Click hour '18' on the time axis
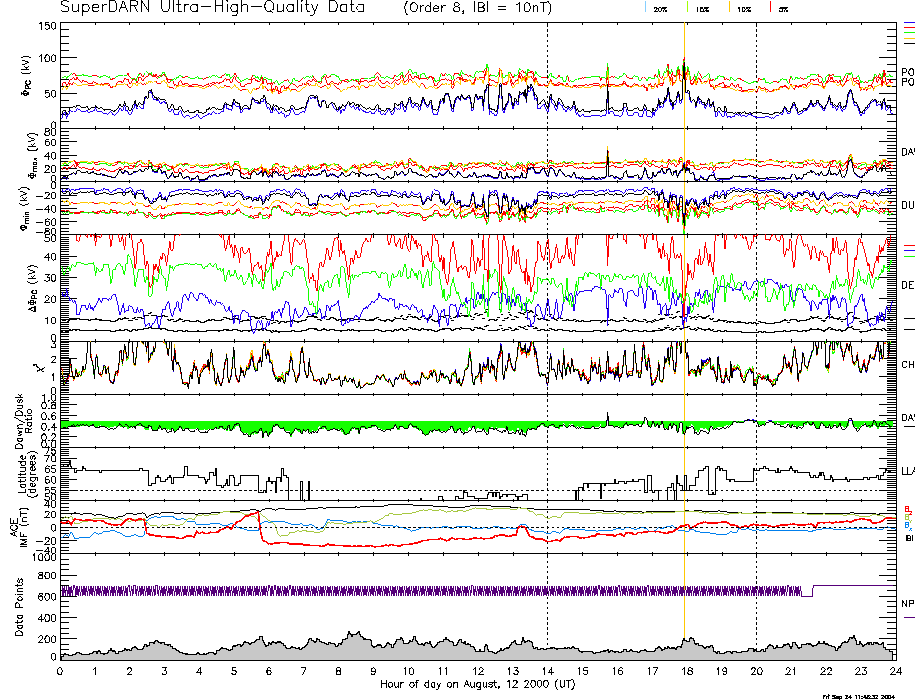 pyautogui.click(x=687, y=671)
